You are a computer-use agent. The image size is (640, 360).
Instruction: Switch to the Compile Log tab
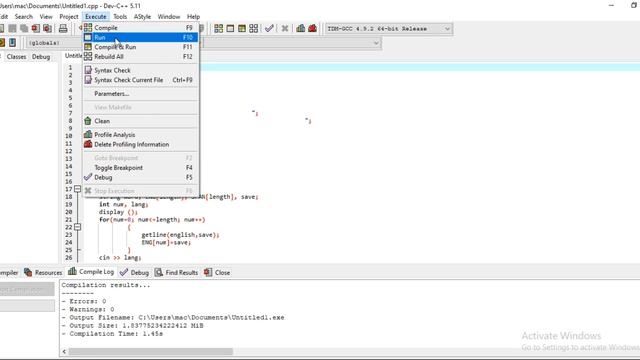pos(91,271)
